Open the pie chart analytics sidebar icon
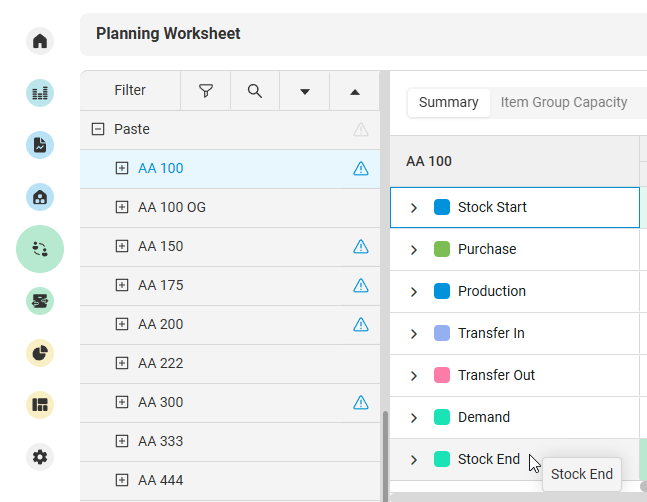647x502 pixels. (x=40, y=353)
